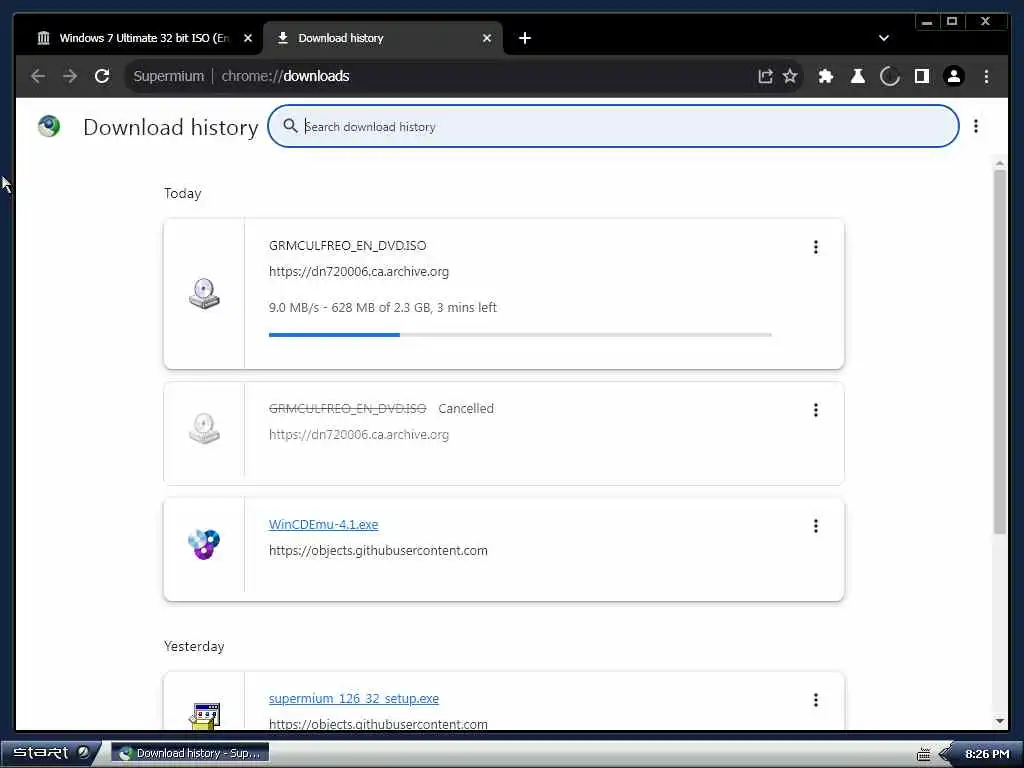Go back with the browser back arrow
The width and height of the screenshot is (1024, 768).
click(38, 76)
